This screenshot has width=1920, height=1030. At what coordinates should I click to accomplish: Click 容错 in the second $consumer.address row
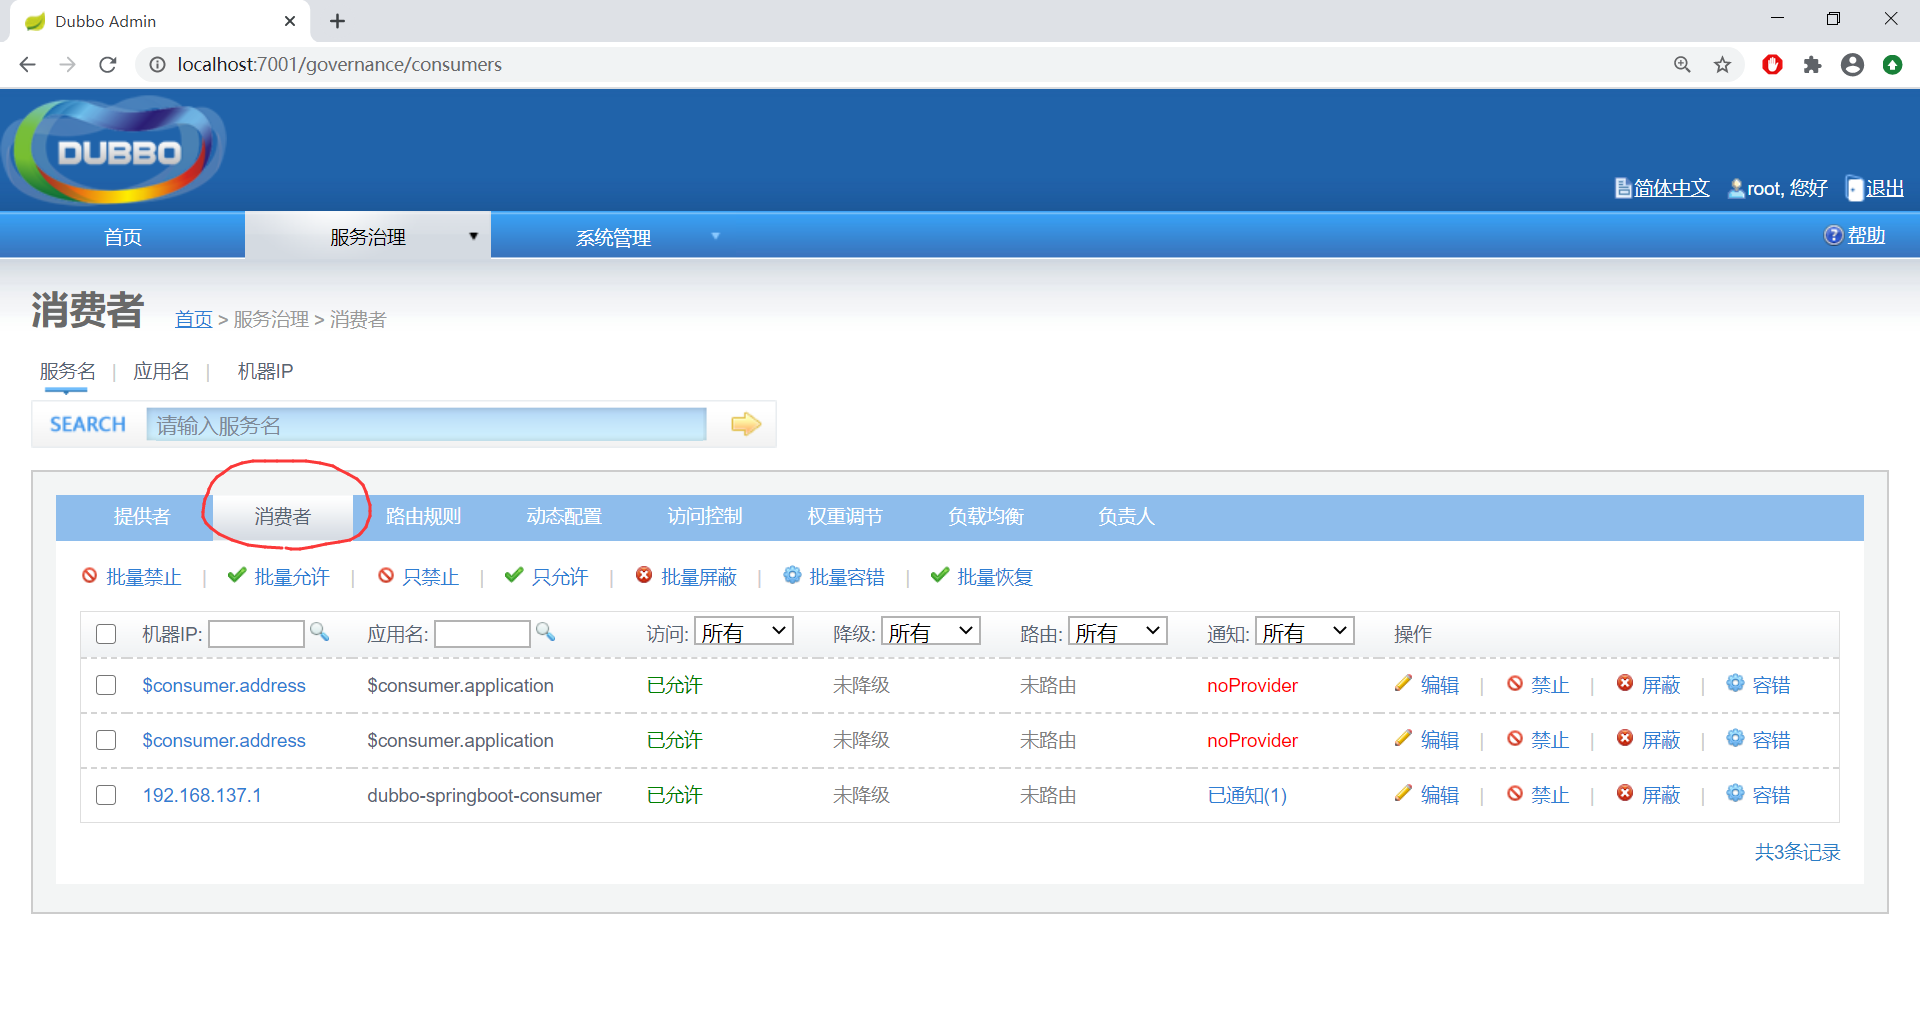pos(1771,740)
